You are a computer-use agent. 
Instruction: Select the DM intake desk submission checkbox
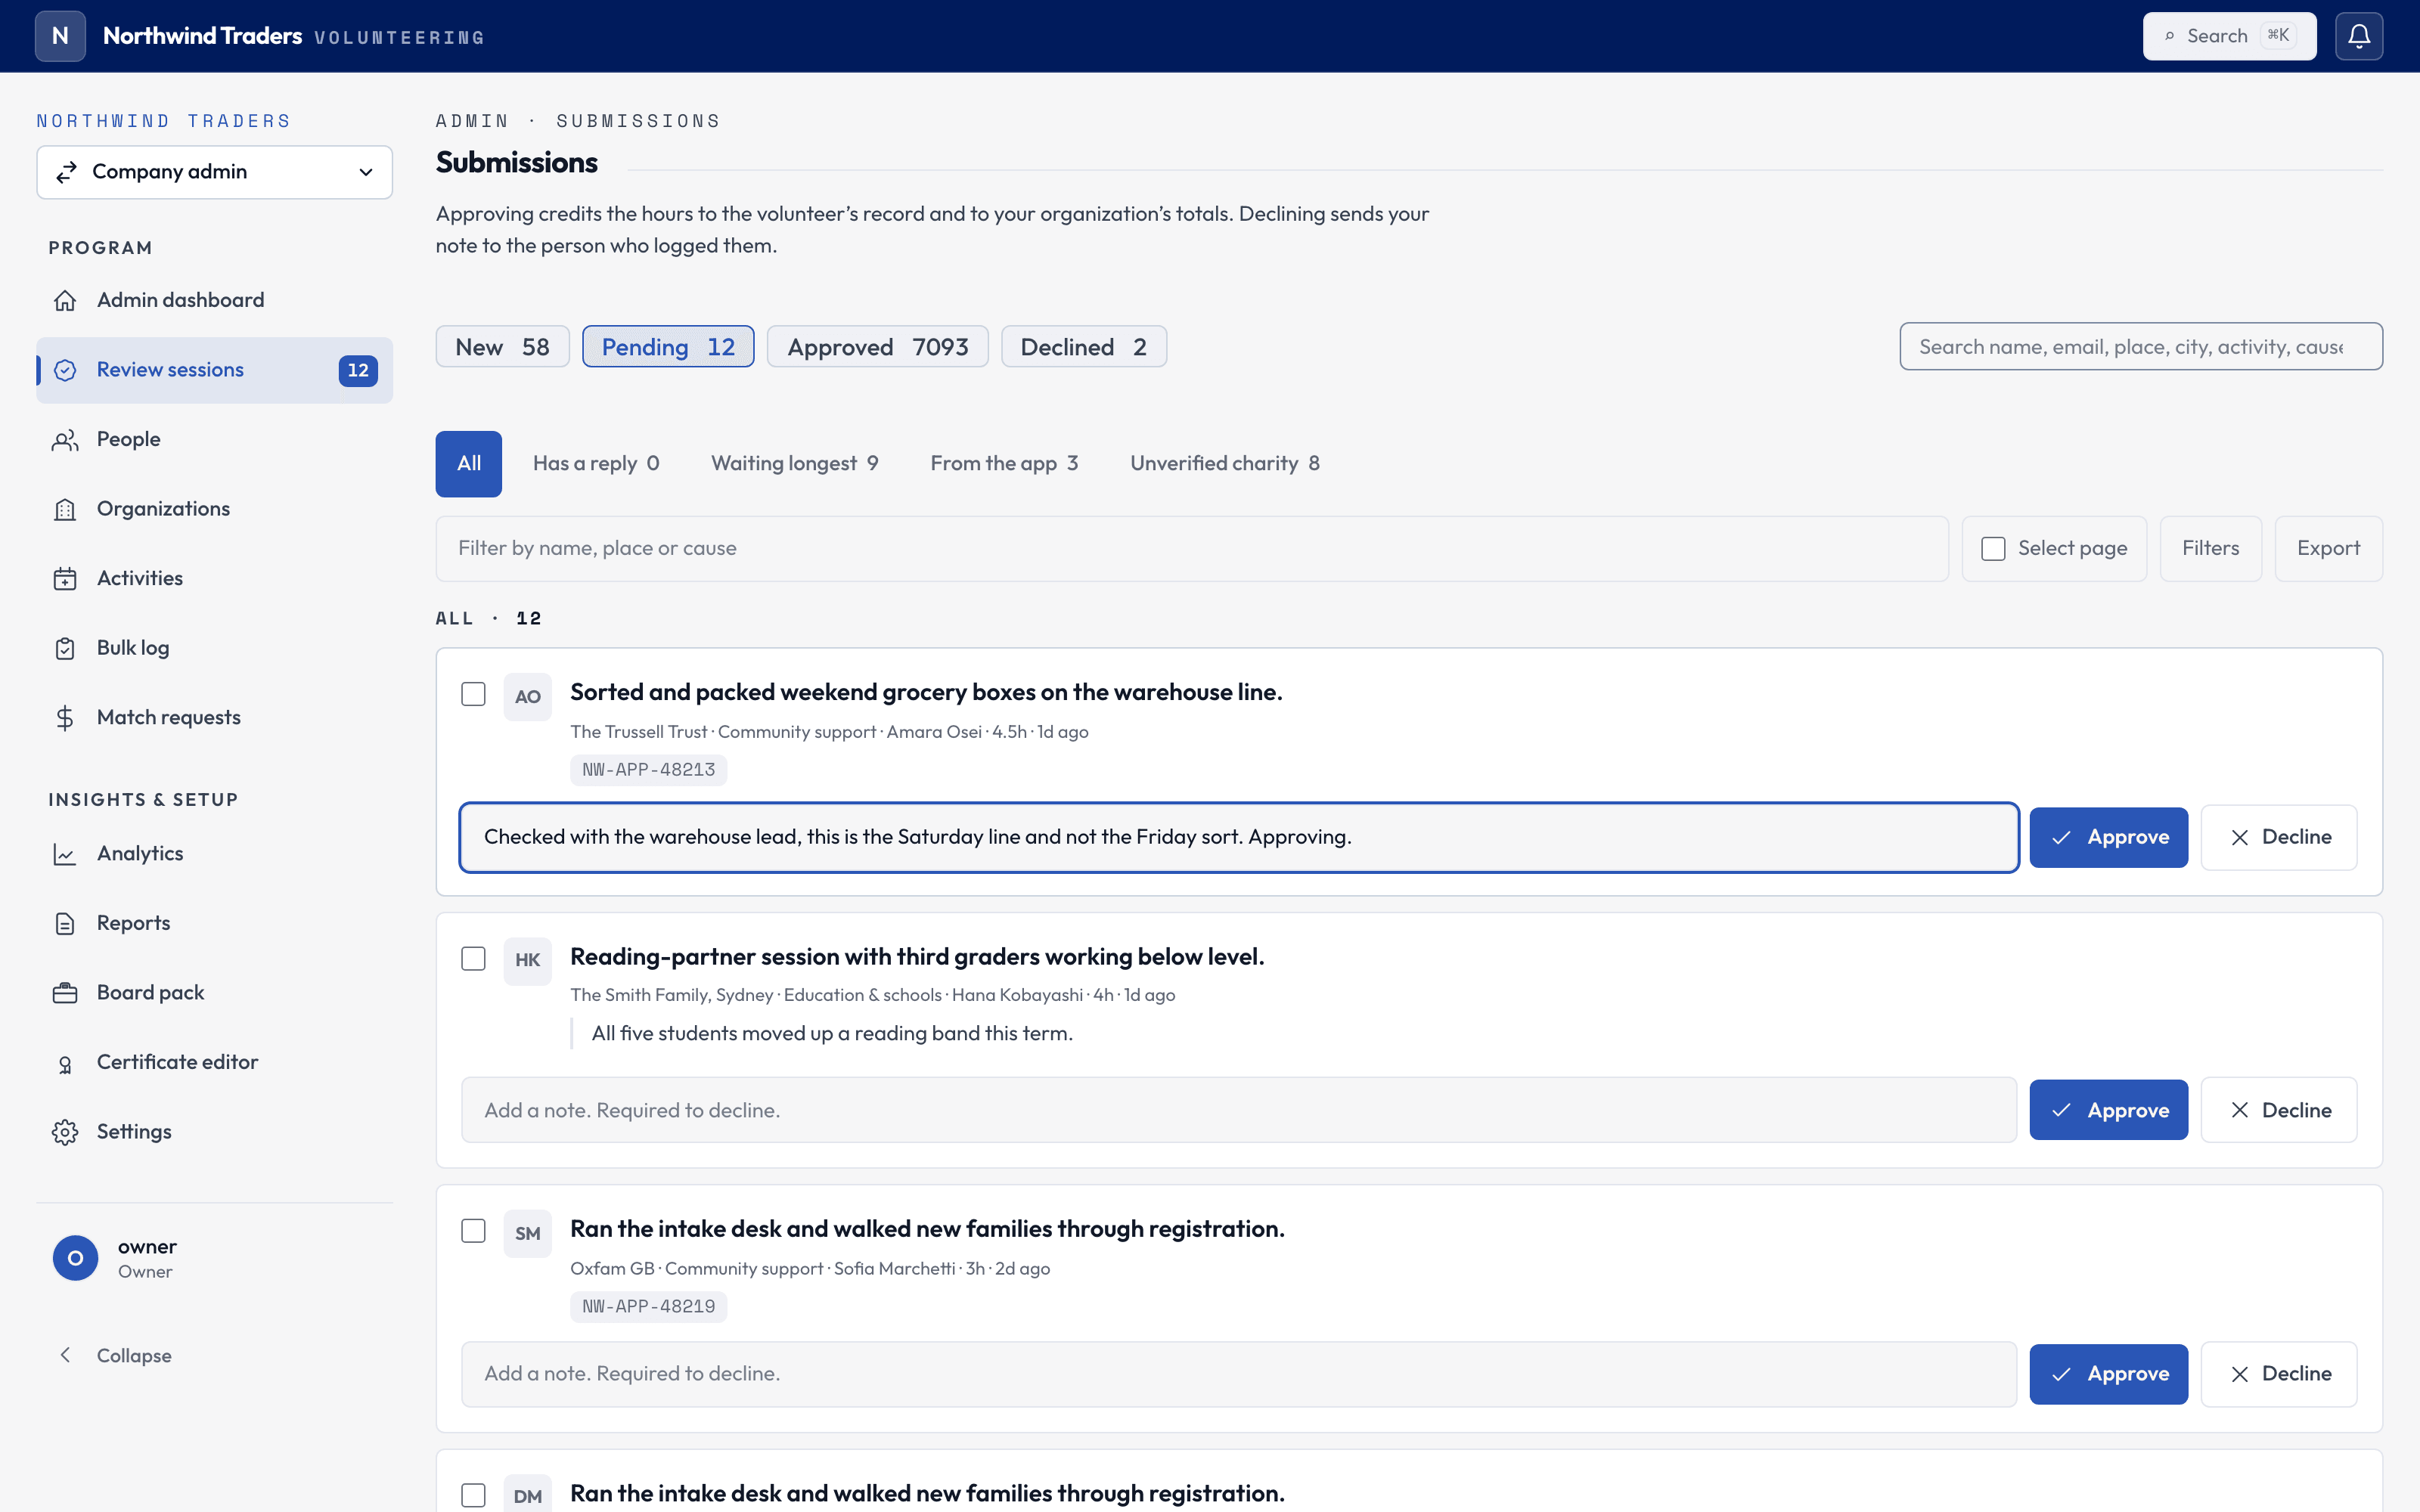pyautogui.click(x=473, y=1495)
